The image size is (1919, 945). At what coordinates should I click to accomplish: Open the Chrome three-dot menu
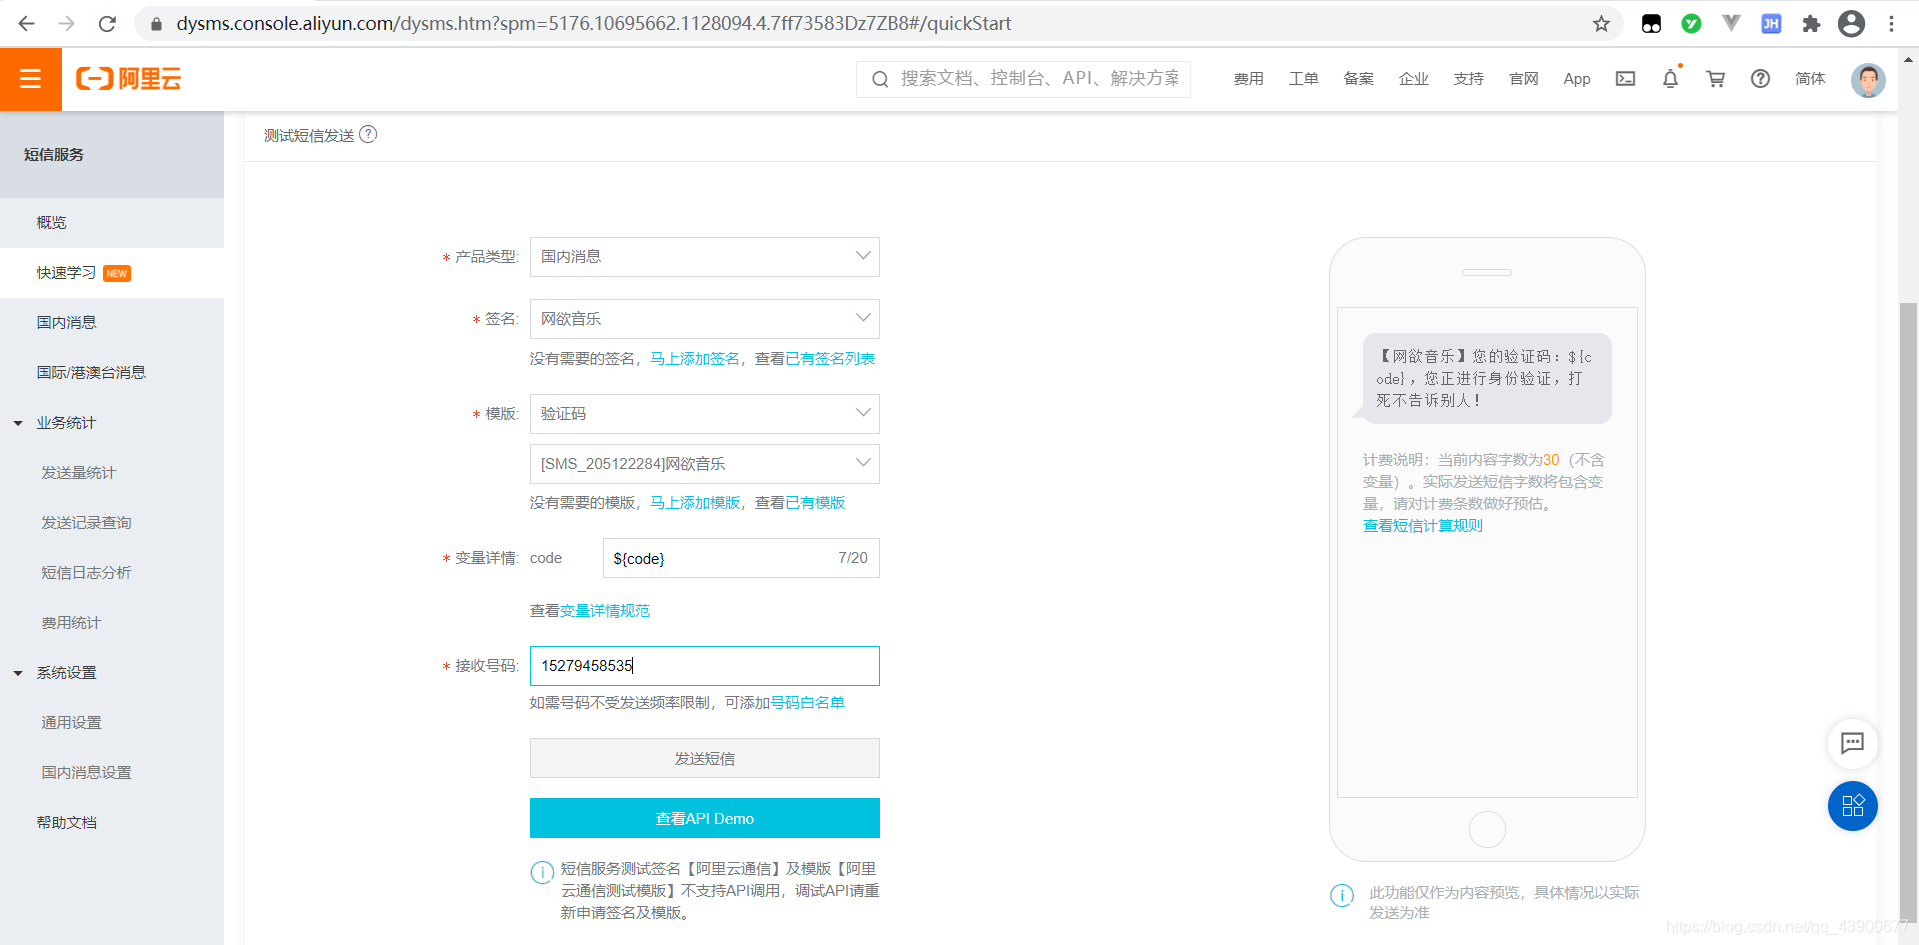tap(1891, 23)
